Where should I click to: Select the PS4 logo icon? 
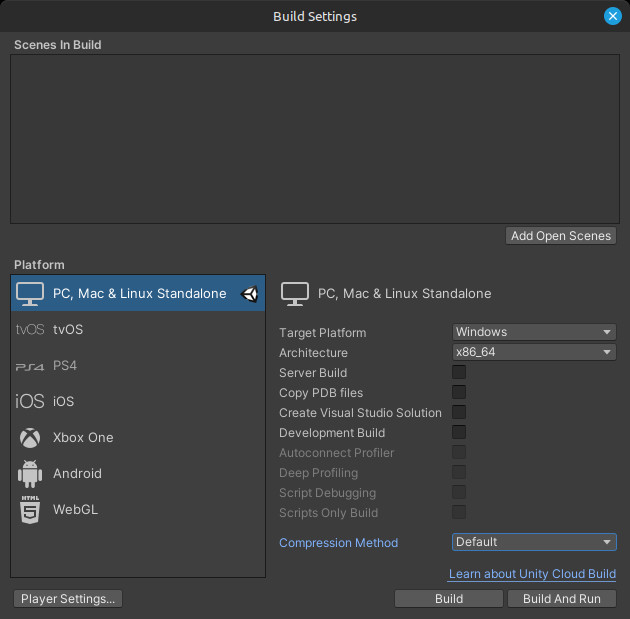click(30, 366)
